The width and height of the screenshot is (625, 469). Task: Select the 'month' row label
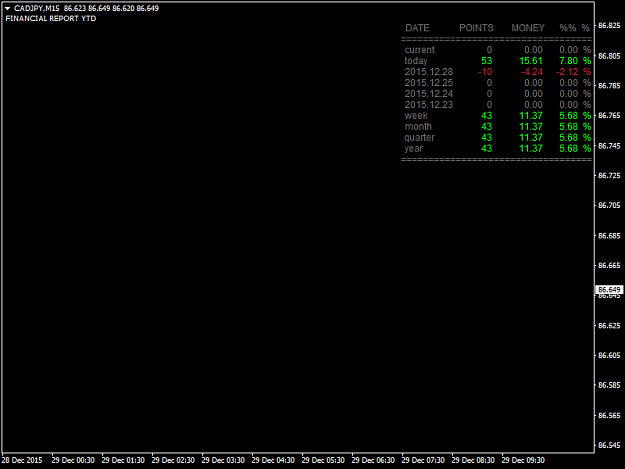coord(418,127)
